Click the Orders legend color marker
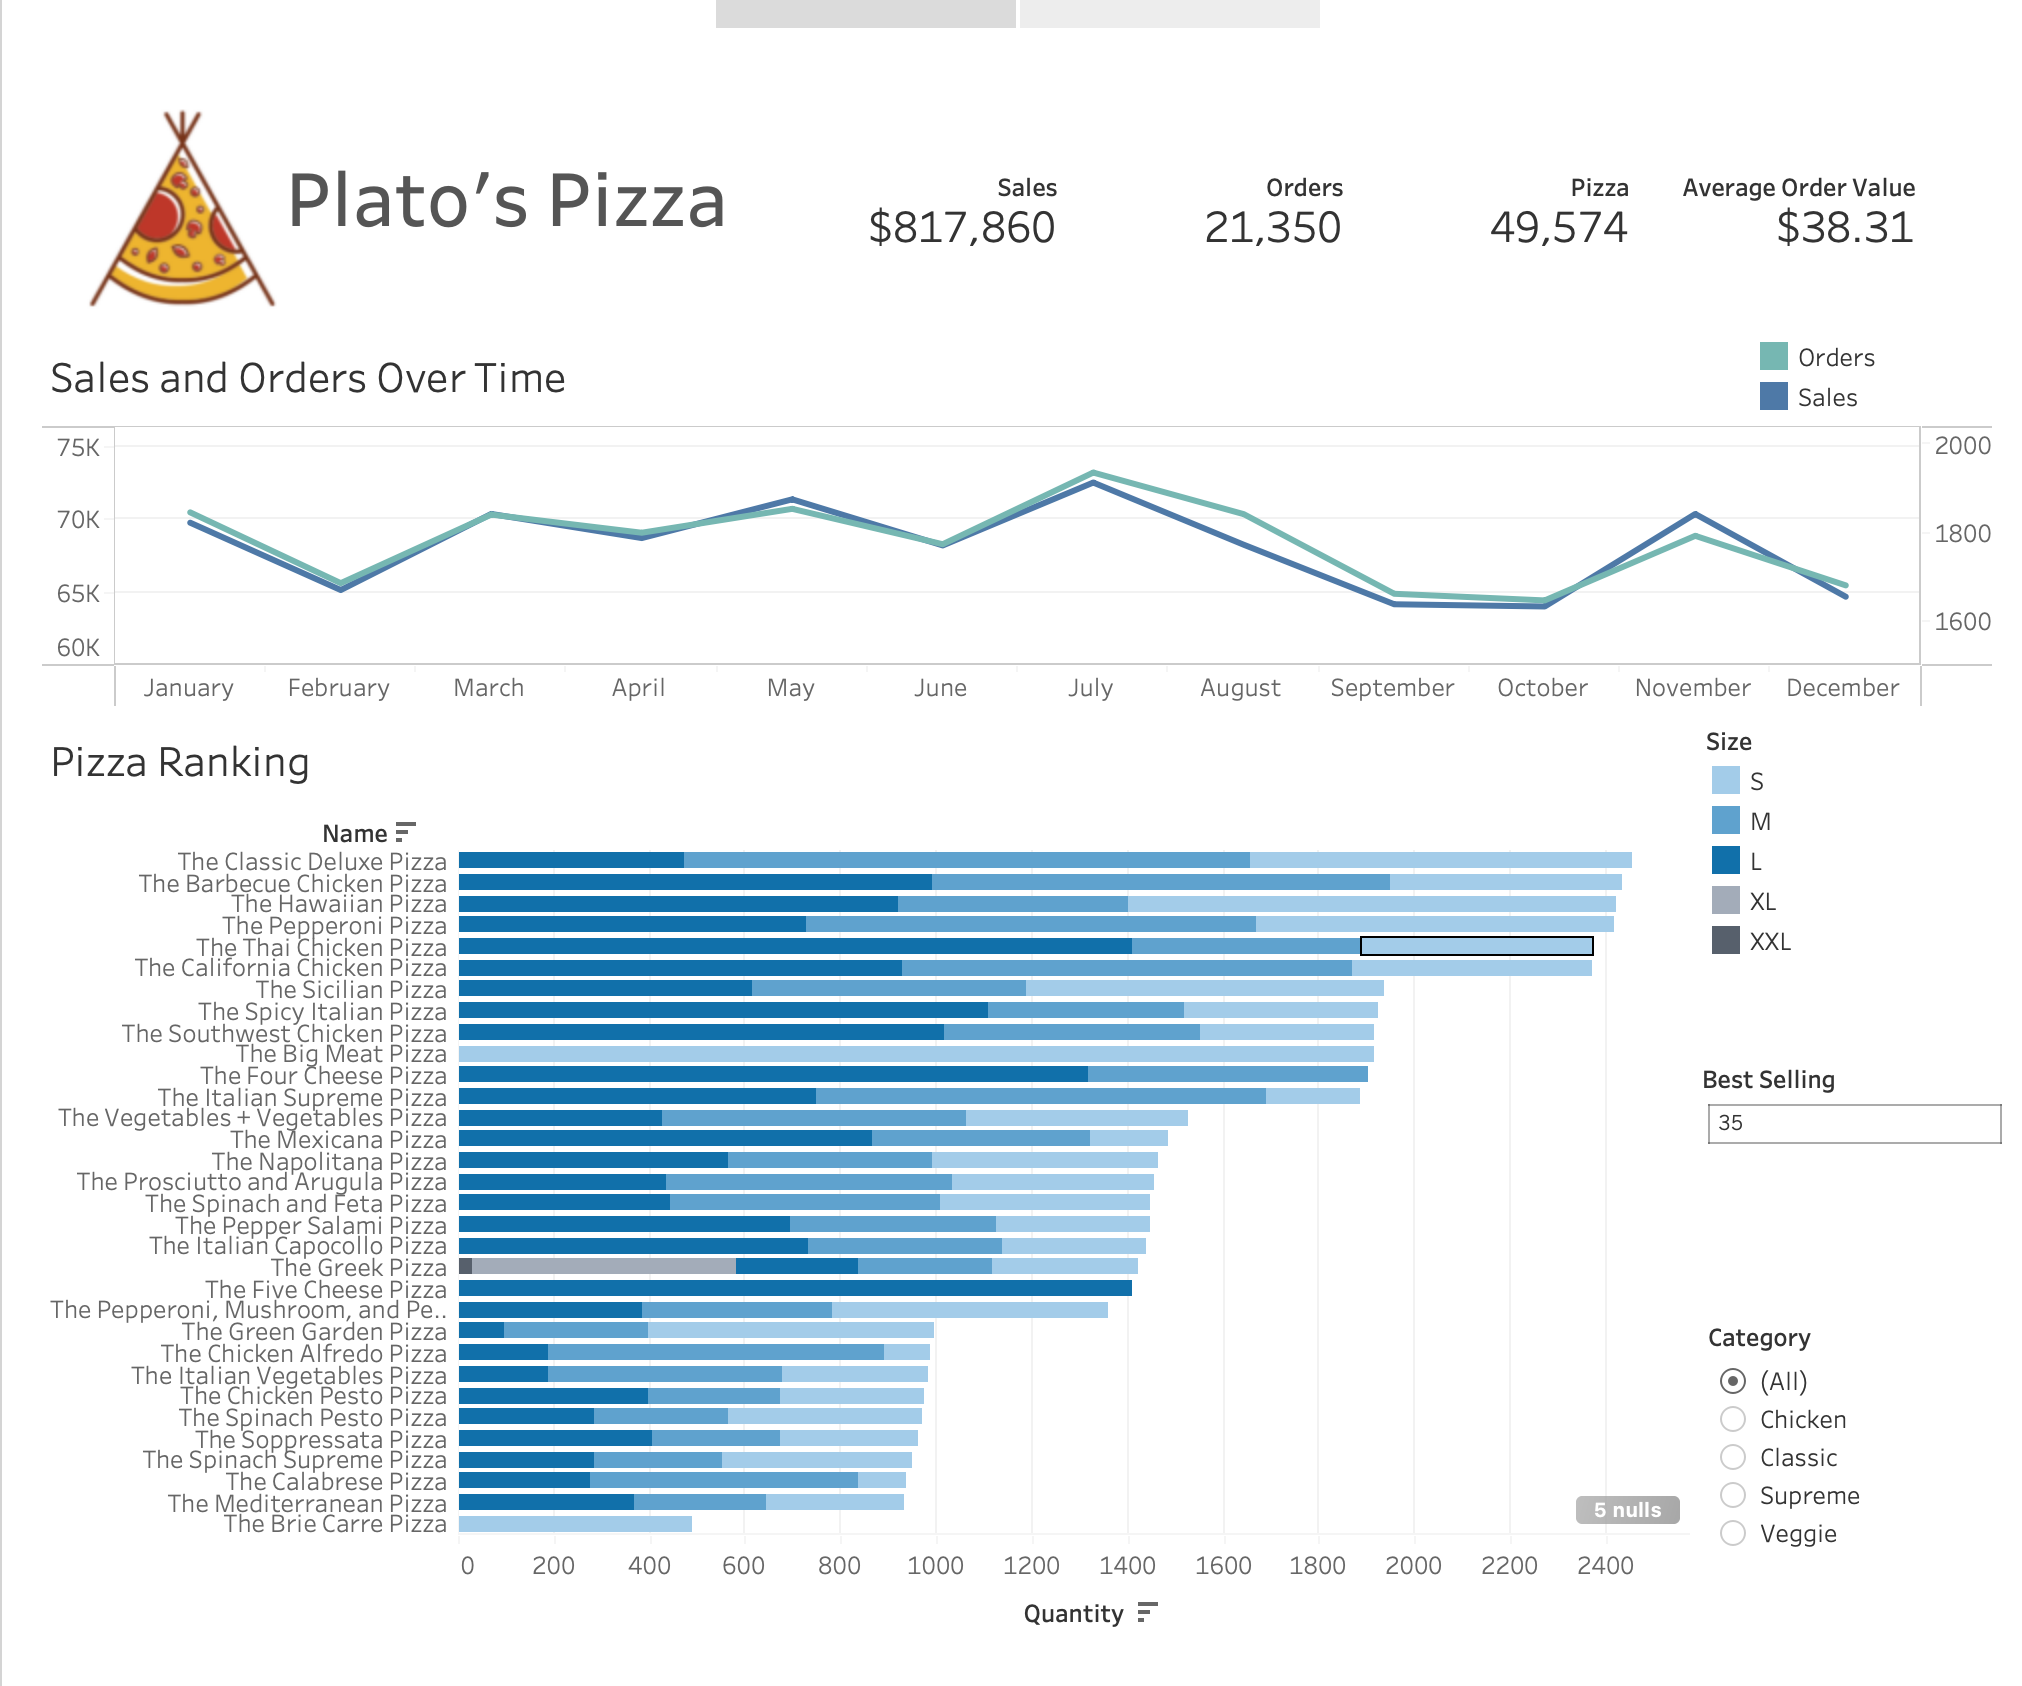The height and width of the screenshot is (1686, 2022). click(x=1772, y=356)
